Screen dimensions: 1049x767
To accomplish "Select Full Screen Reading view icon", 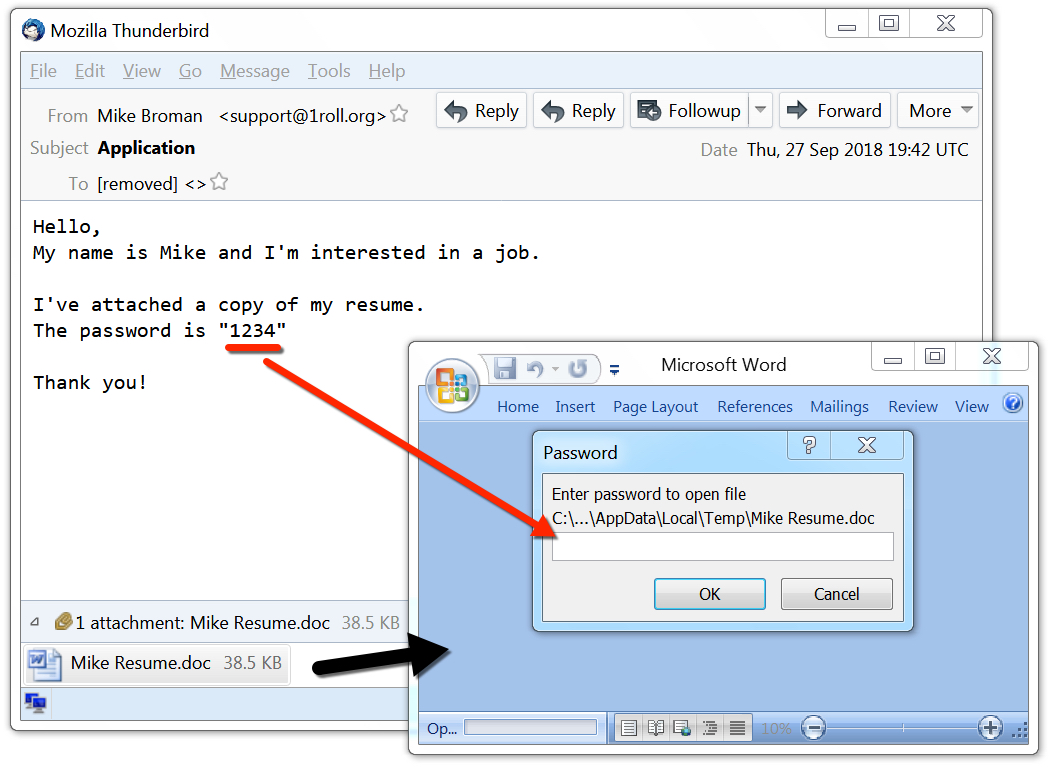I will pos(656,728).
